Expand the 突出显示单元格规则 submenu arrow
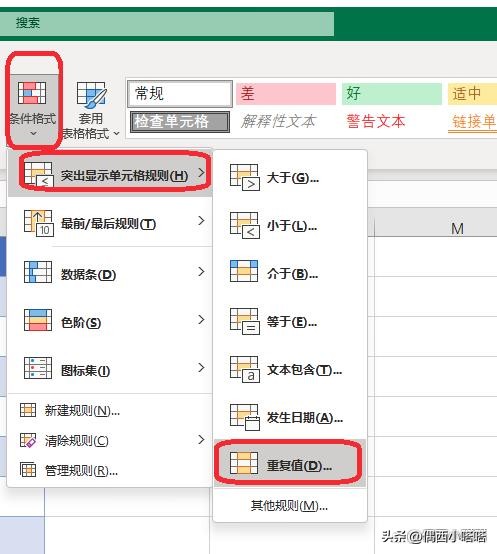Image resolution: width=497 pixels, height=554 pixels. click(x=201, y=172)
